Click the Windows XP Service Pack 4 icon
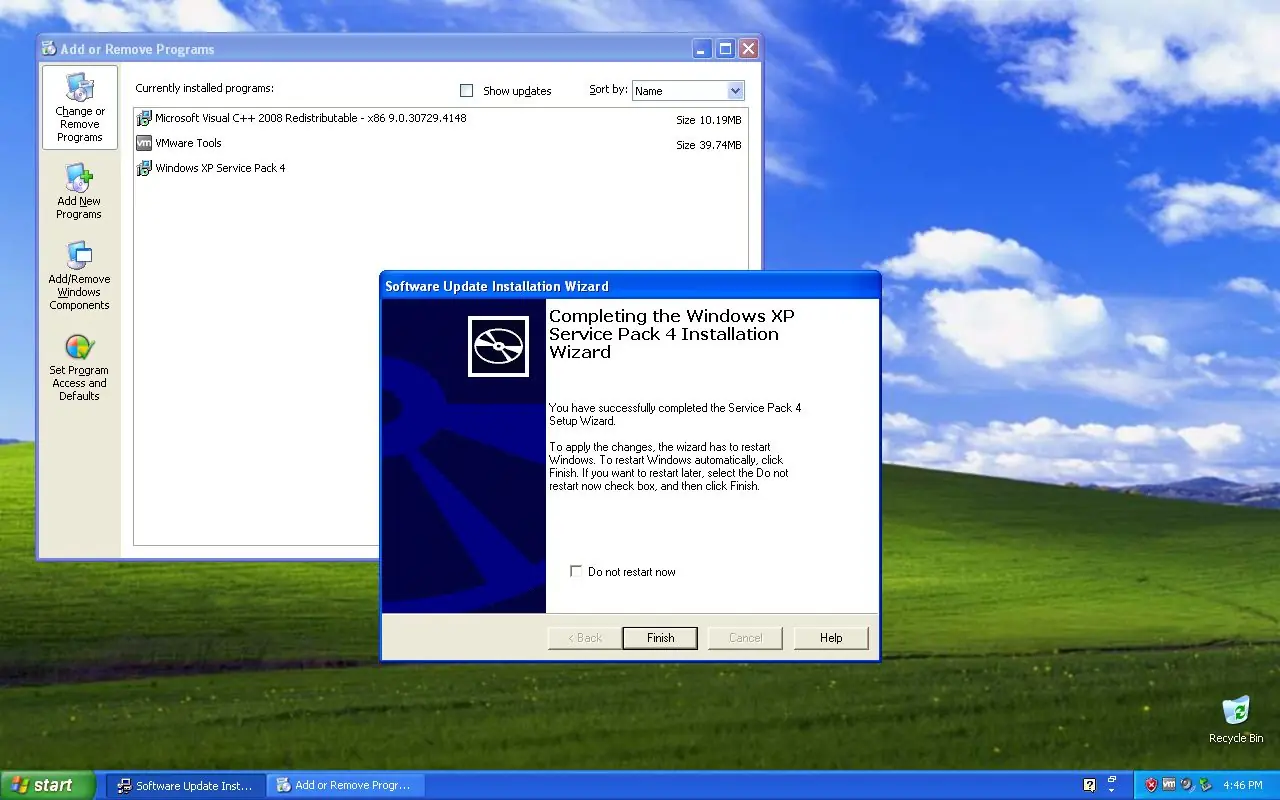 [144, 168]
